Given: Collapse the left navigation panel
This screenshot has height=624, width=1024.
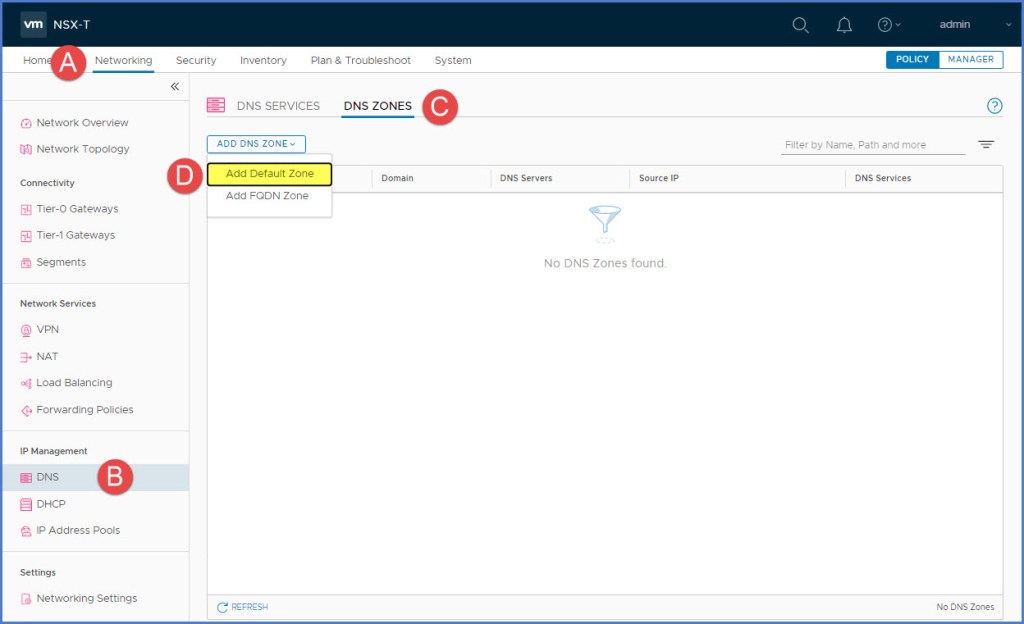Looking at the screenshot, I should (x=175, y=87).
